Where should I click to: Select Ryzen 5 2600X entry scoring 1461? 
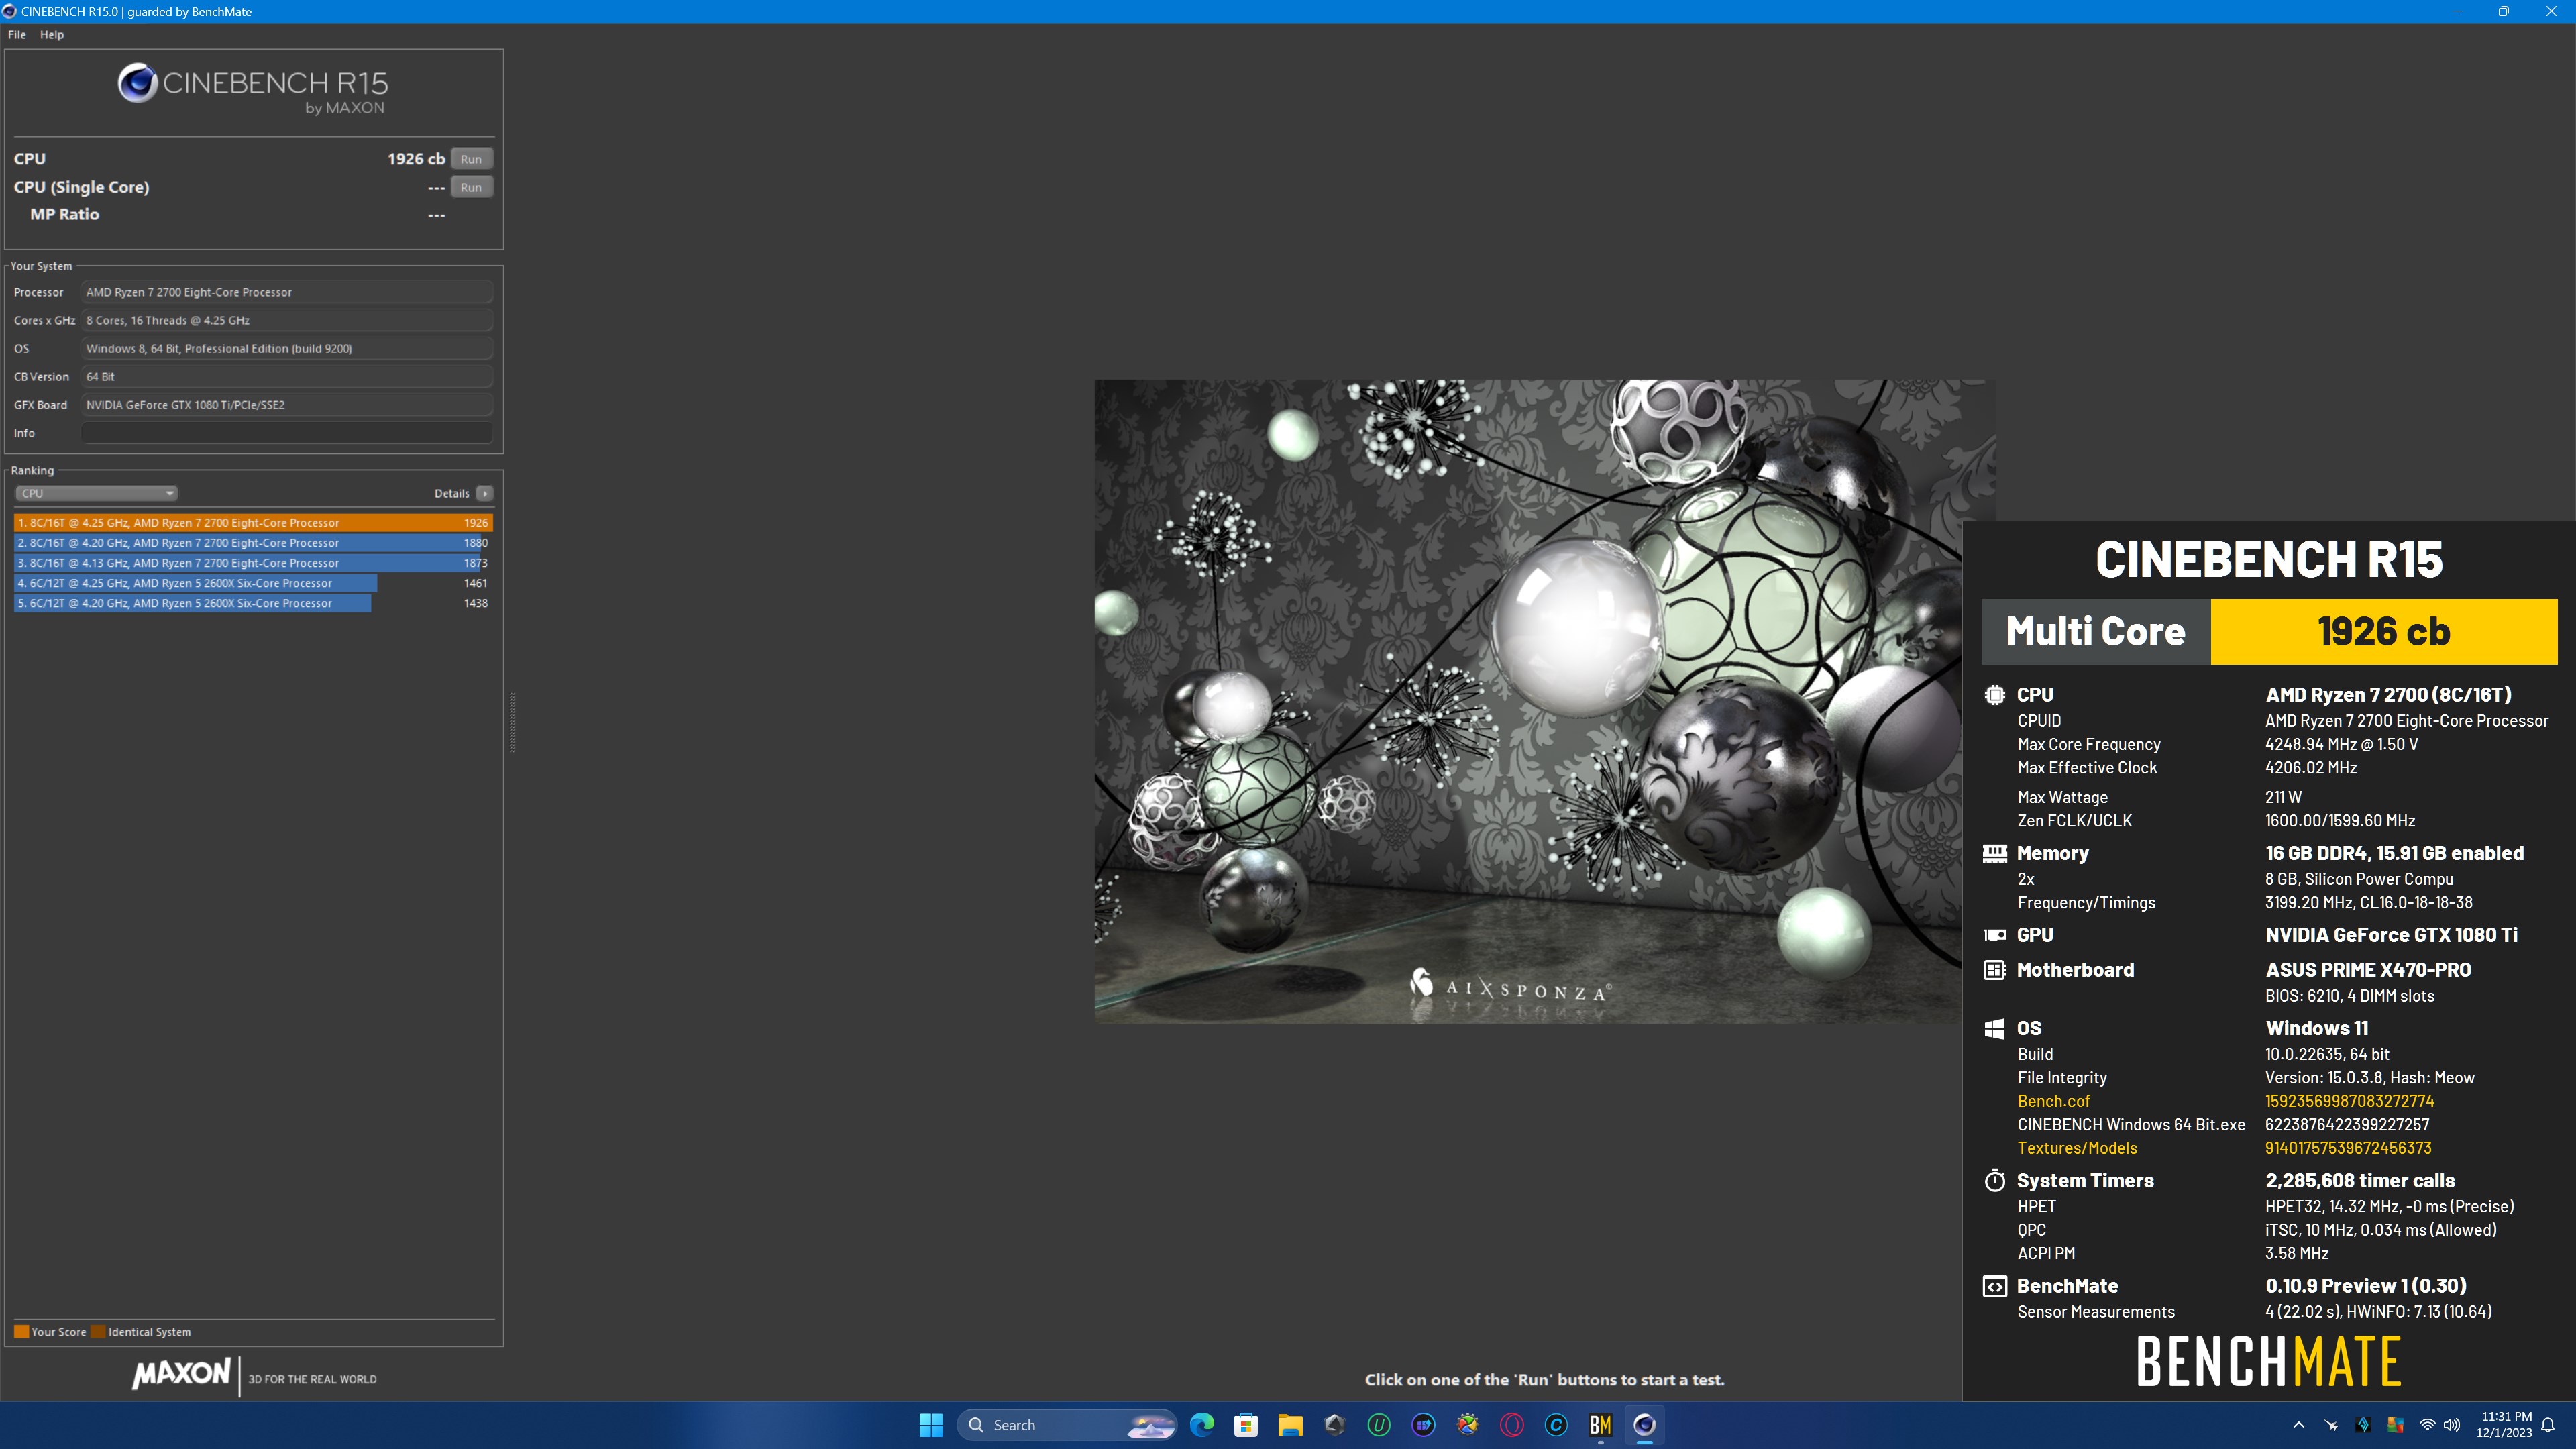click(253, 583)
